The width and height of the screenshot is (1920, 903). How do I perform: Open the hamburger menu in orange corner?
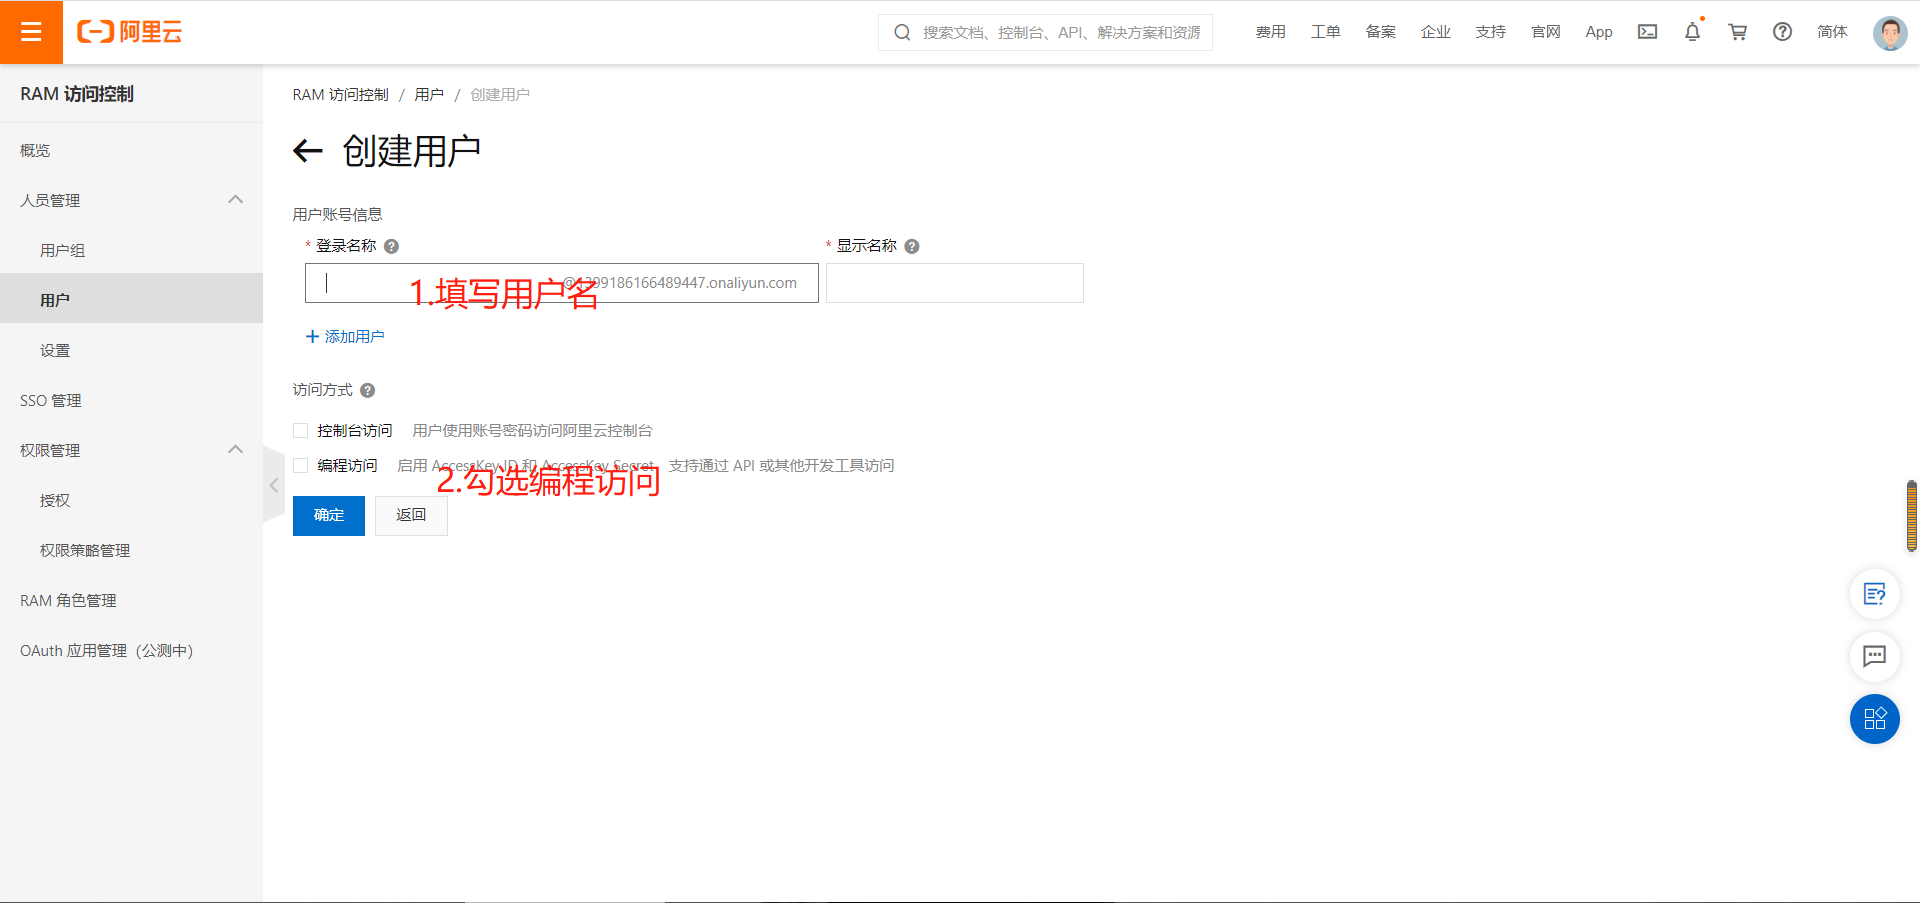point(31,32)
